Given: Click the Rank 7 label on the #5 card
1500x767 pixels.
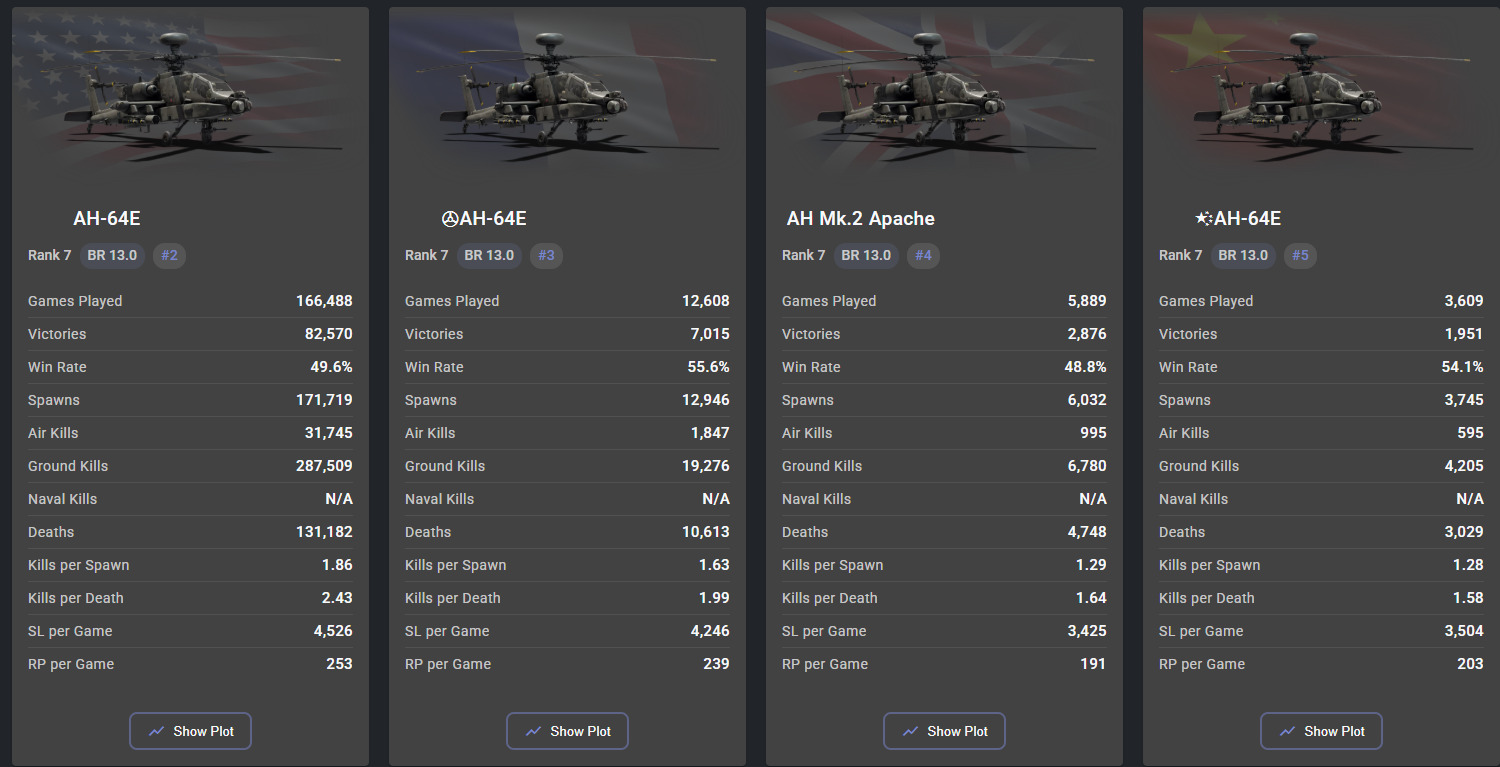Looking at the screenshot, I should coord(1181,255).
